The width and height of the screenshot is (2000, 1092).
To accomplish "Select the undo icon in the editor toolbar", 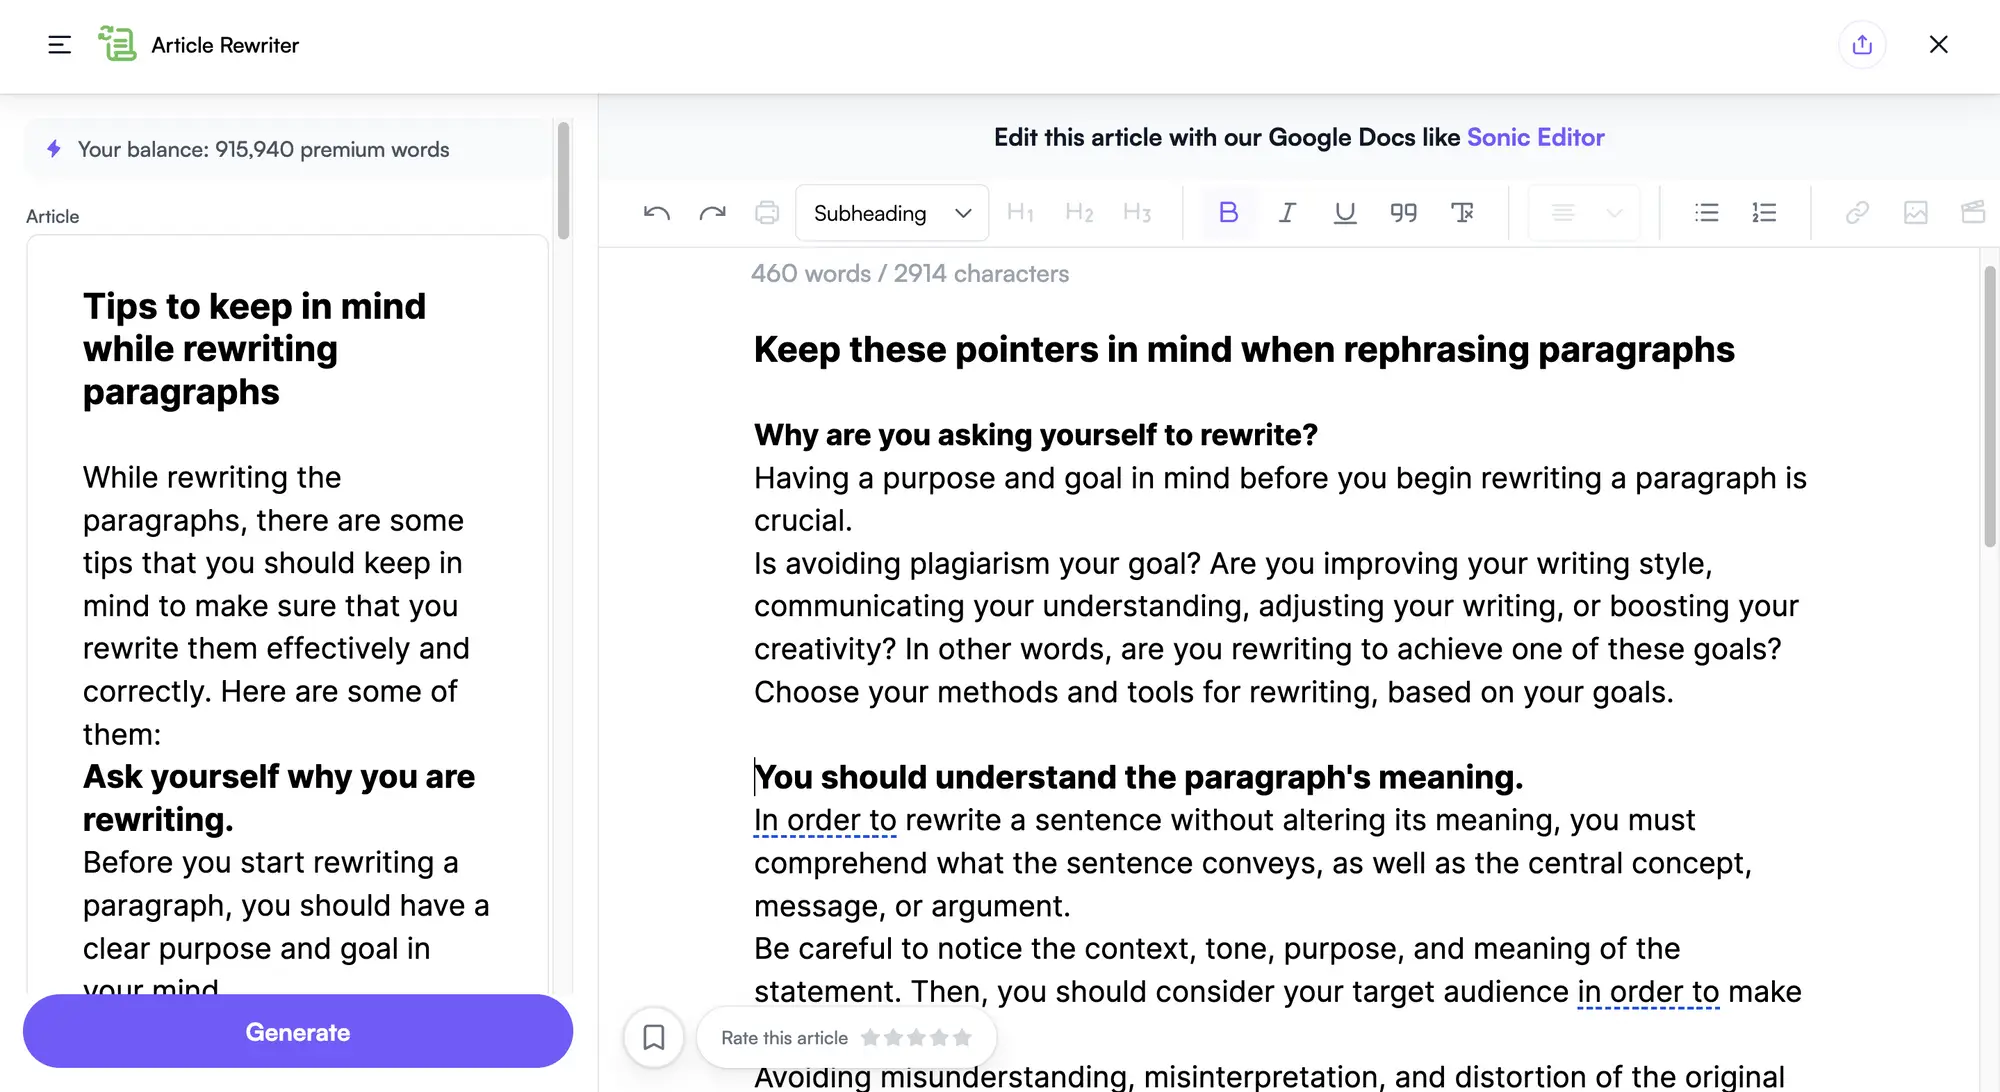I will tap(656, 212).
